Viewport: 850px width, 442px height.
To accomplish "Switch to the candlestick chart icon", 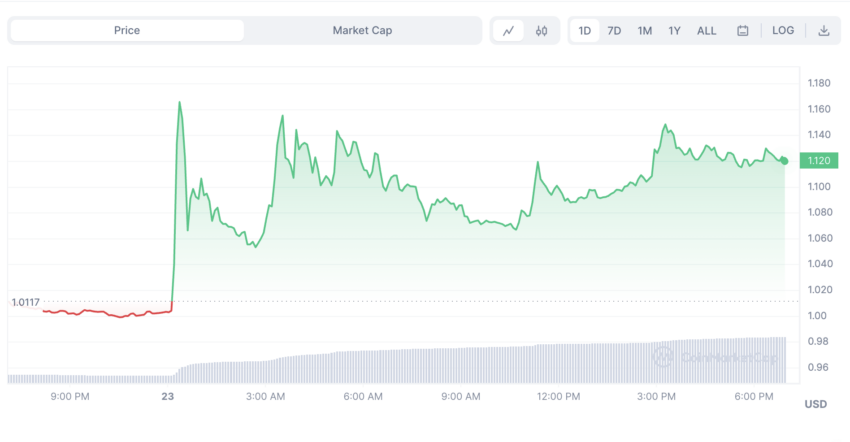I will click(542, 31).
